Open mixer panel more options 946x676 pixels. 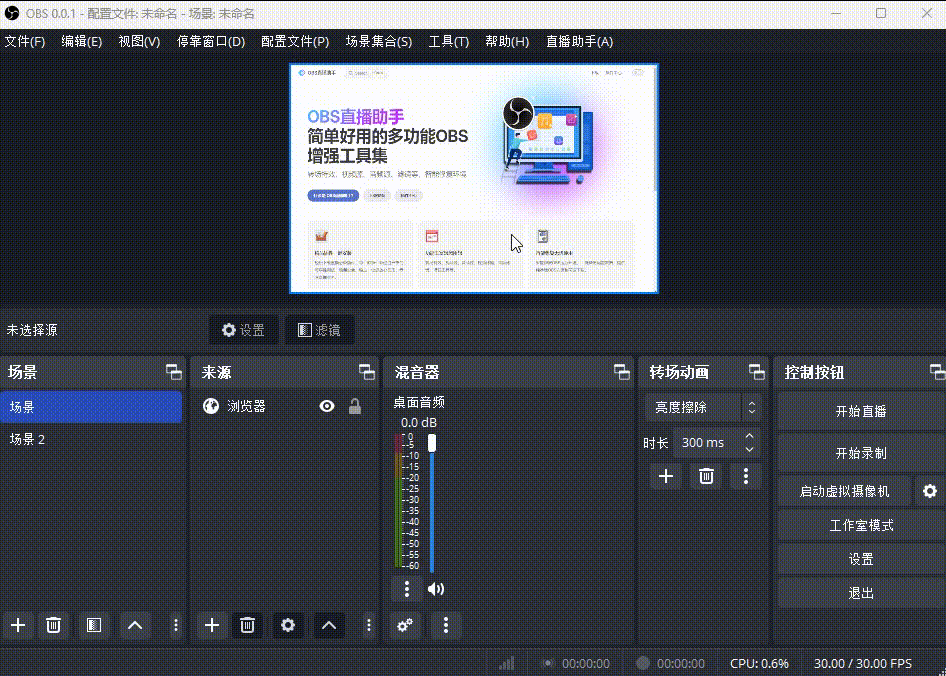point(446,625)
